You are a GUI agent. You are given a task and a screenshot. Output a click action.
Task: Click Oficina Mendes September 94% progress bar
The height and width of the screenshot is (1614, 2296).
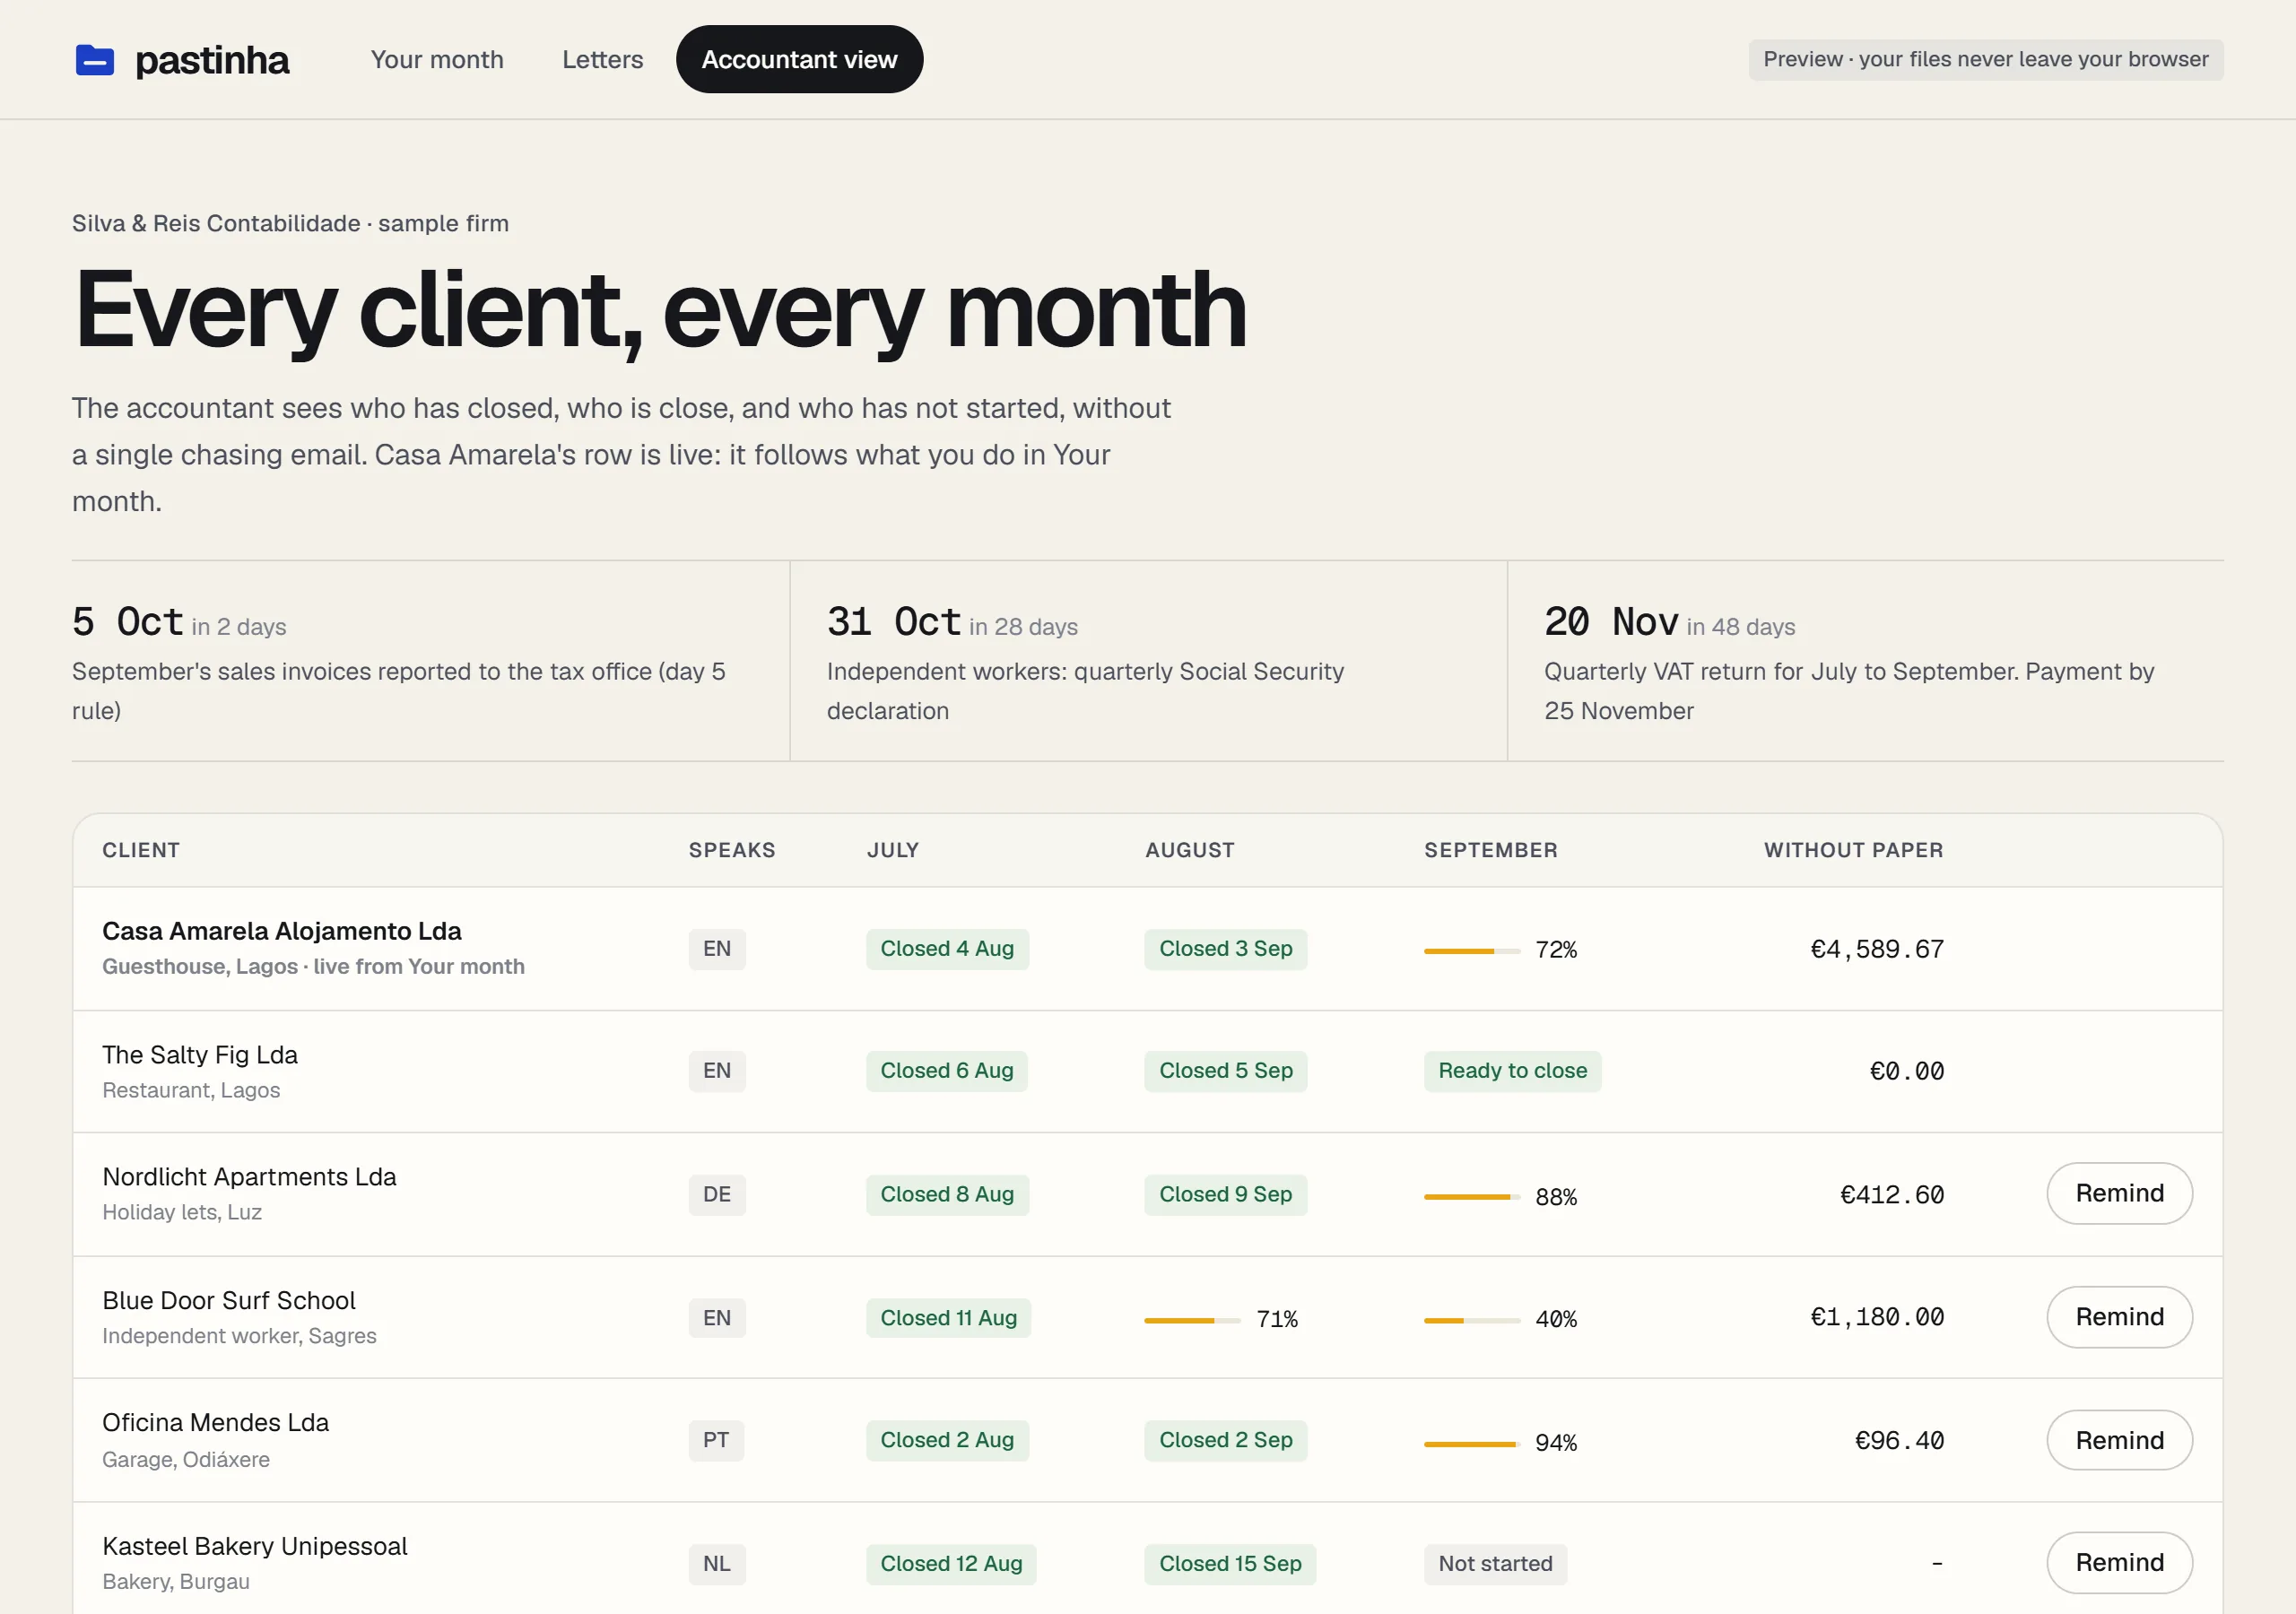click(1472, 1443)
